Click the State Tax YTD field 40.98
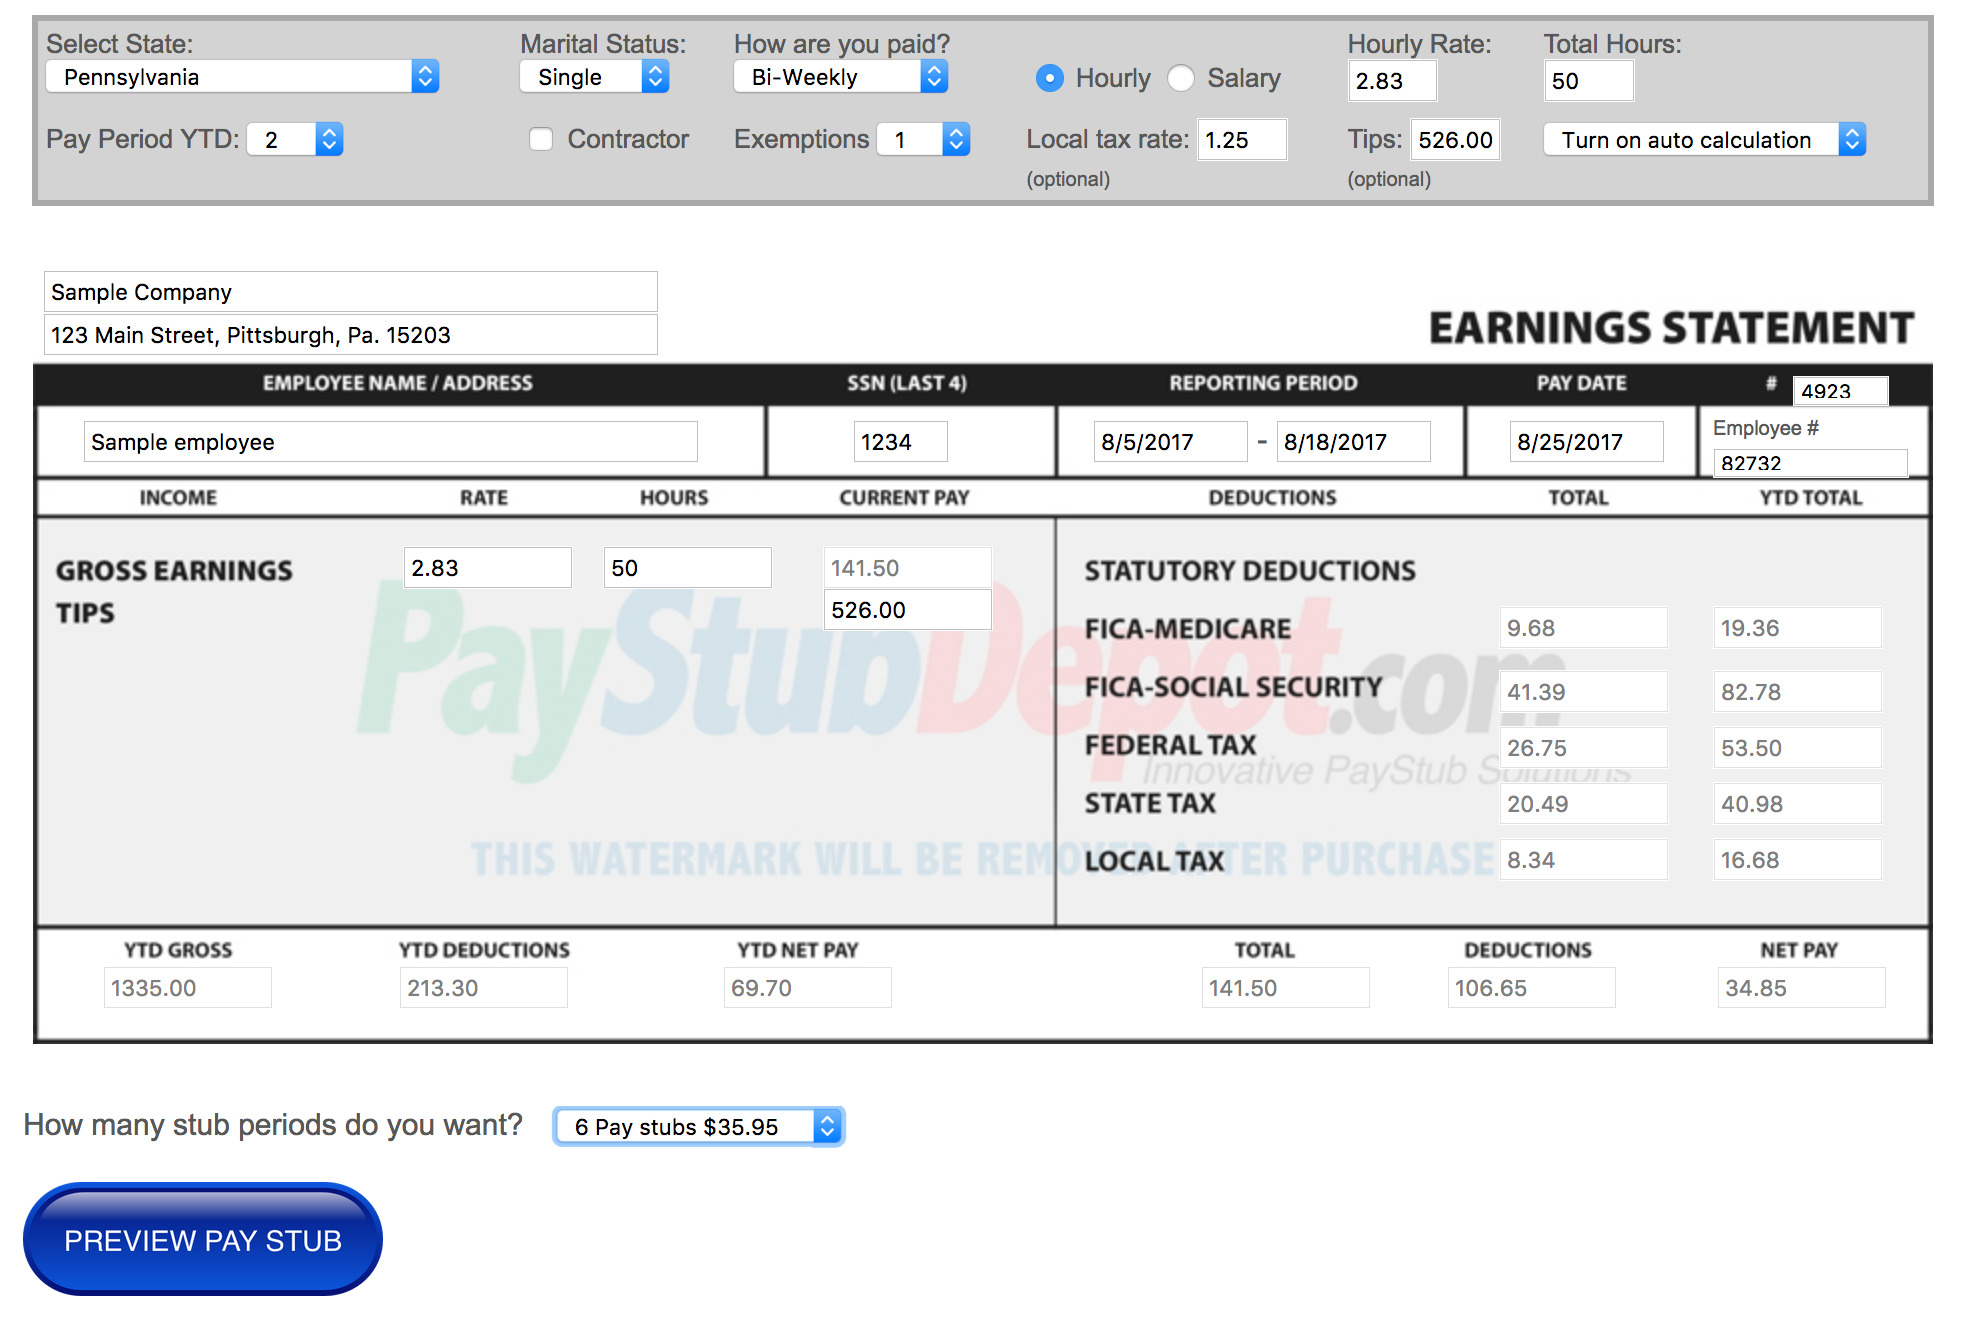 1797,804
